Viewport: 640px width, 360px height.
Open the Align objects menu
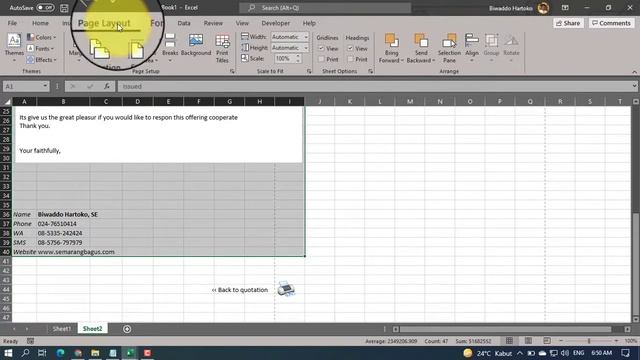471,48
